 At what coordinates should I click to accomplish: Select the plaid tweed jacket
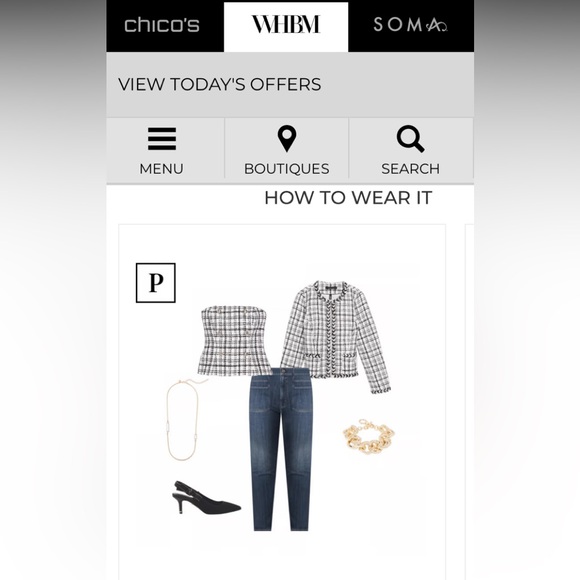click(335, 337)
